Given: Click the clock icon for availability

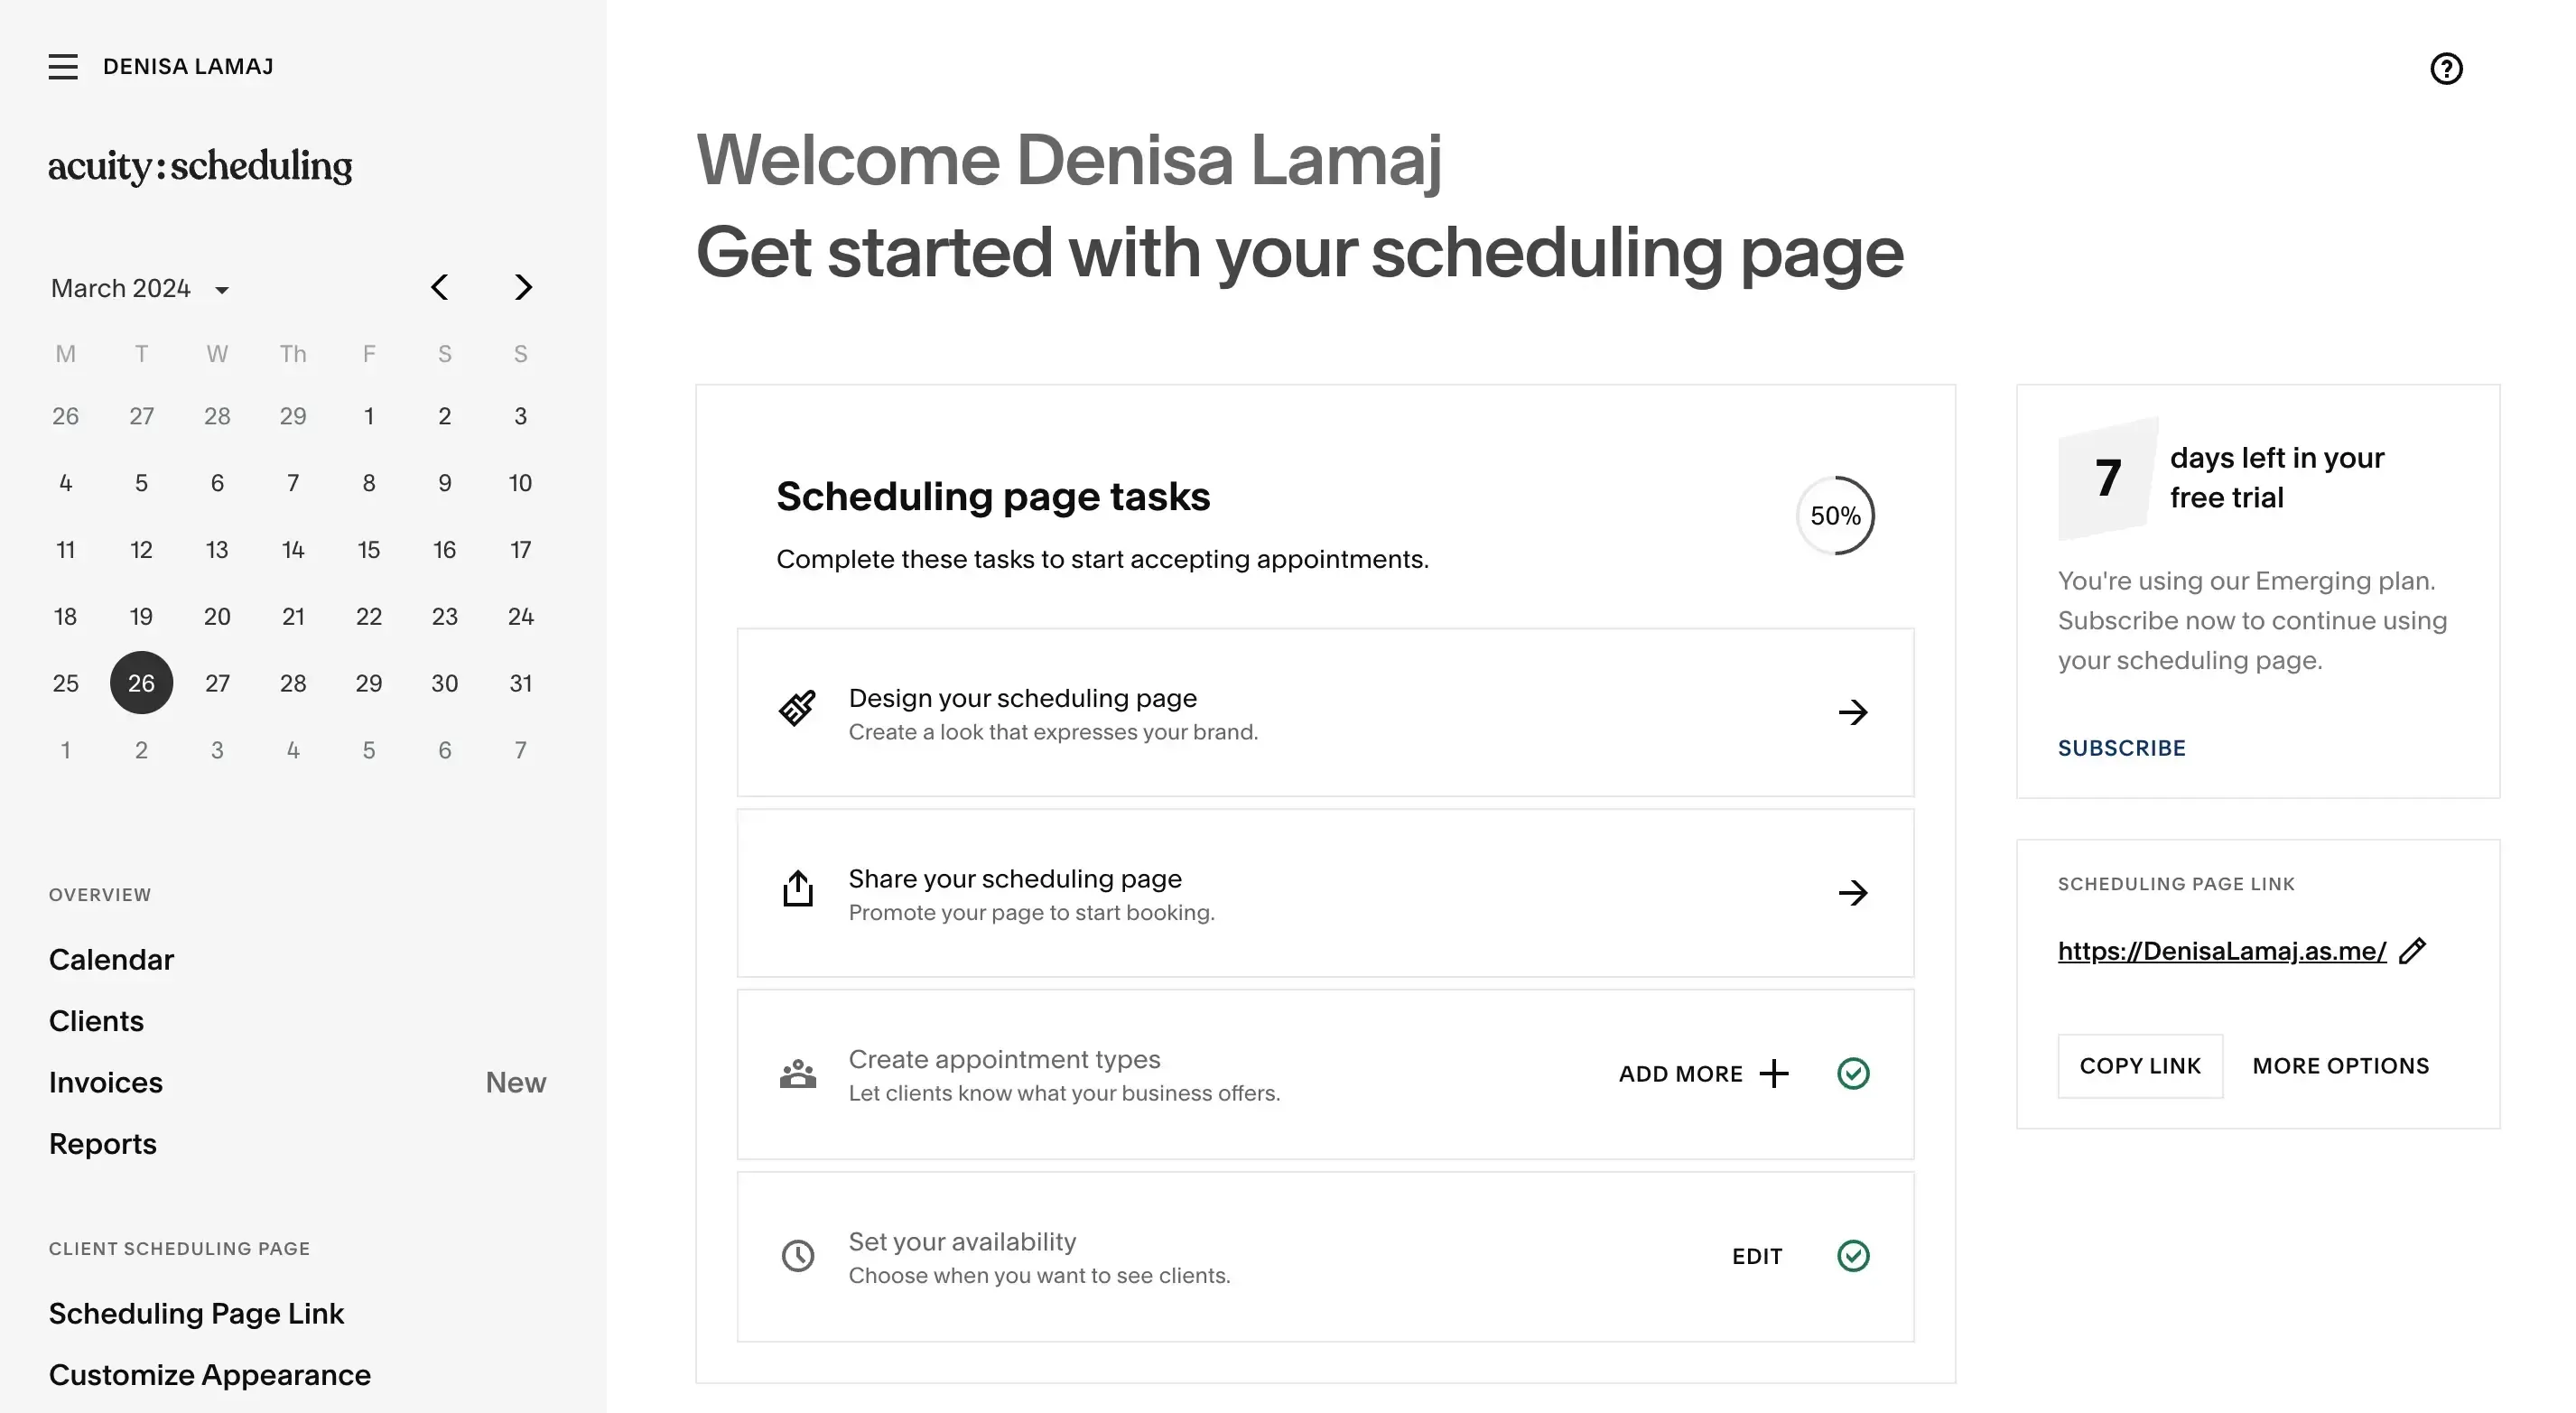Looking at the screenshot, I should [x=797, y=1255].
